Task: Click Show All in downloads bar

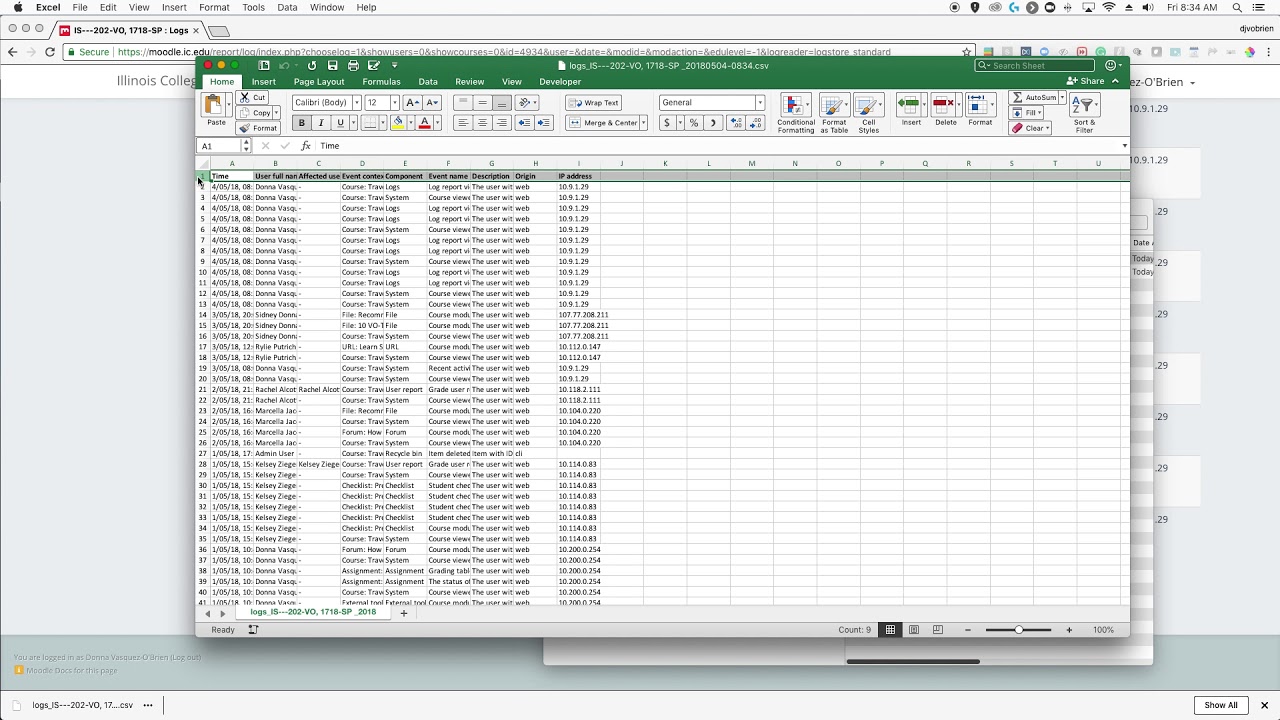Action: coord(1221,705)
